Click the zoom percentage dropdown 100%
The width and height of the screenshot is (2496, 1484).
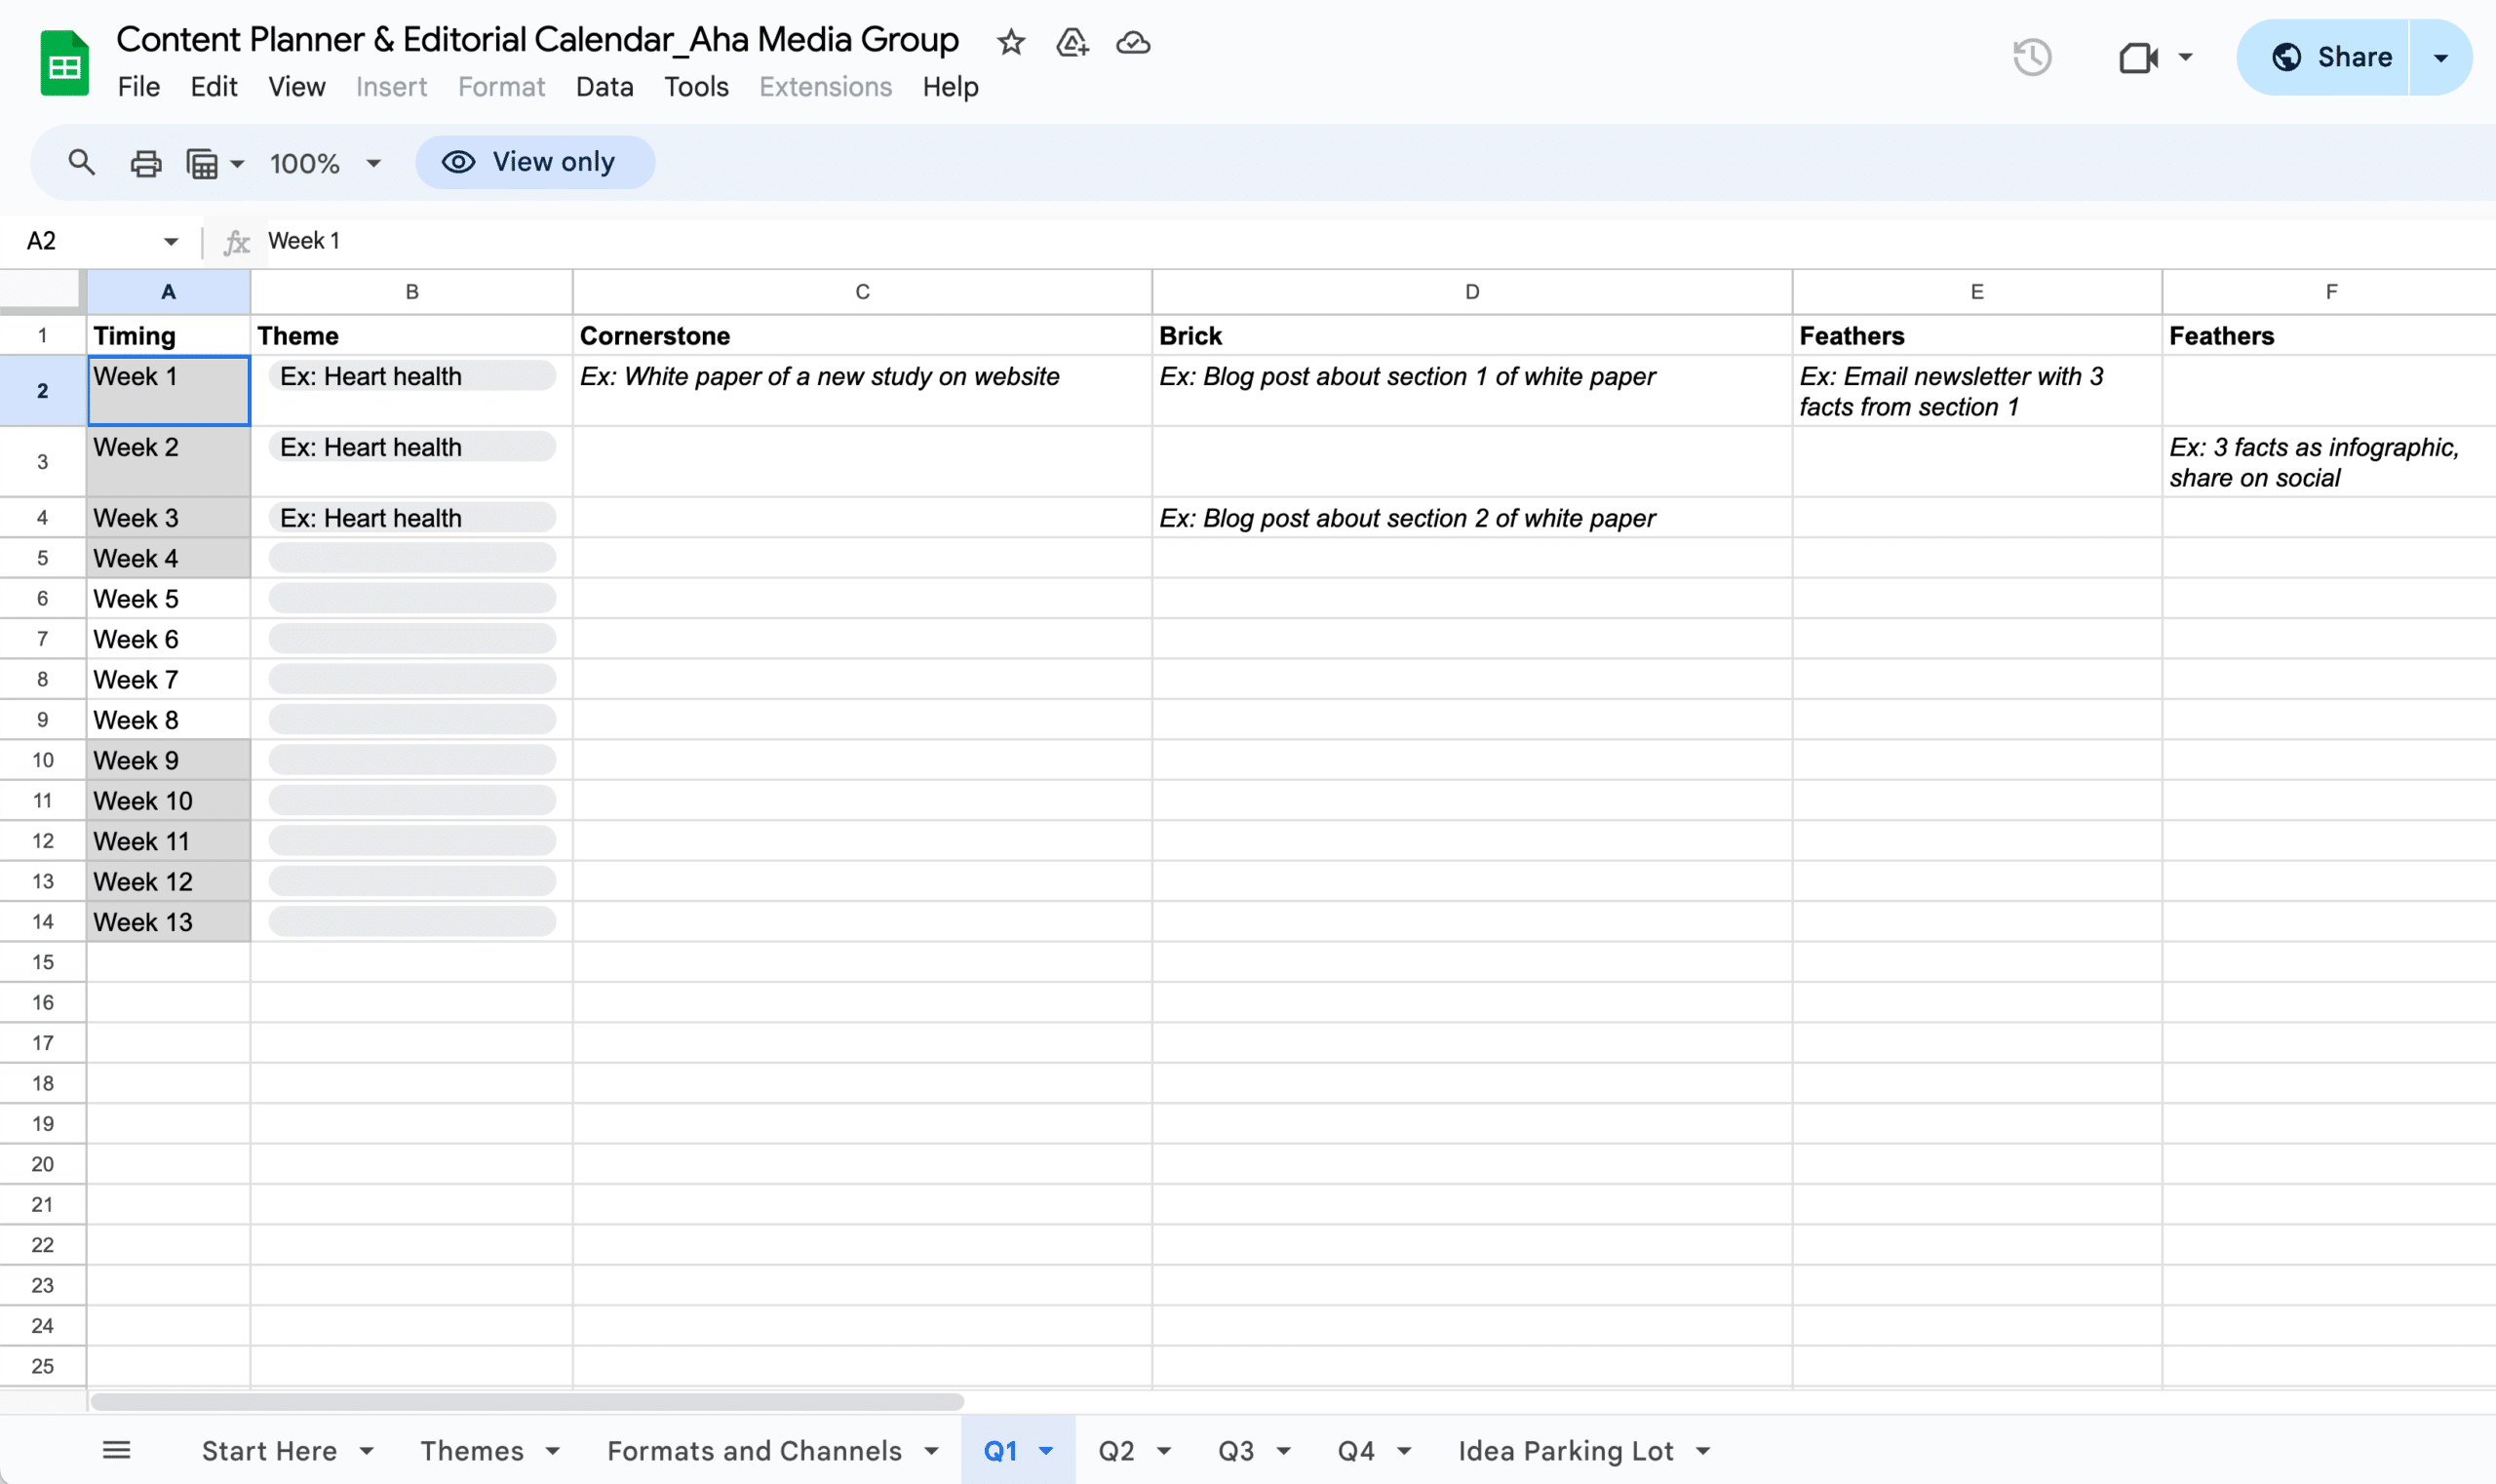click(x=324, y=161)
